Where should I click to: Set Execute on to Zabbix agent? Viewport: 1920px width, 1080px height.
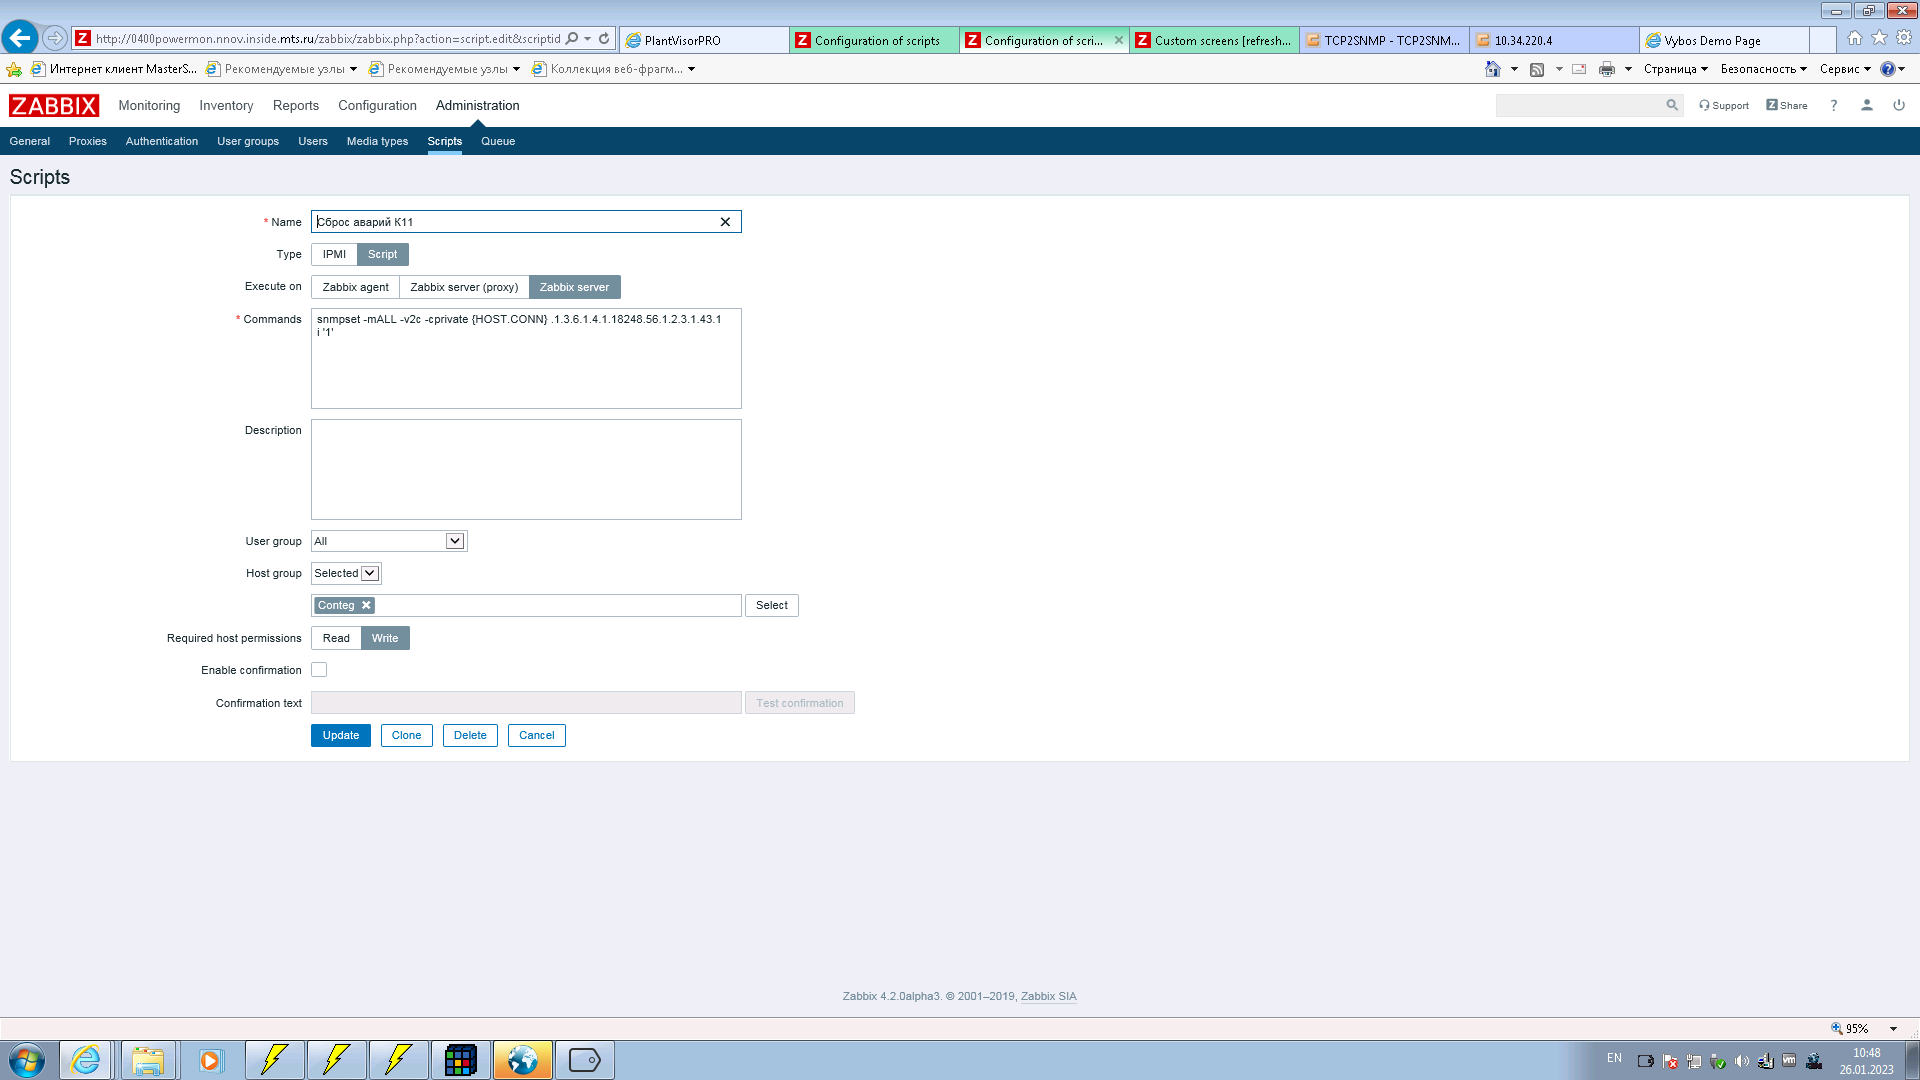(355, 287)
